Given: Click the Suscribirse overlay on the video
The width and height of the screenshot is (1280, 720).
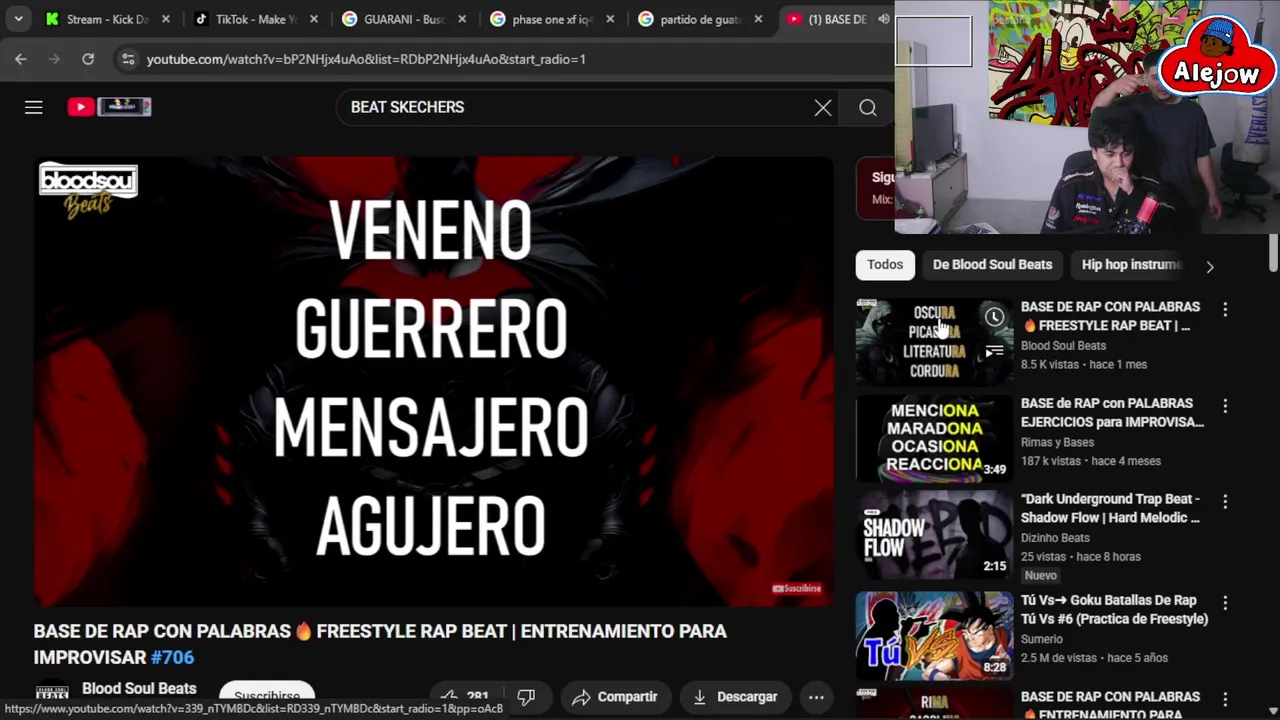Looking at the screenshot, I should [797, 588].
